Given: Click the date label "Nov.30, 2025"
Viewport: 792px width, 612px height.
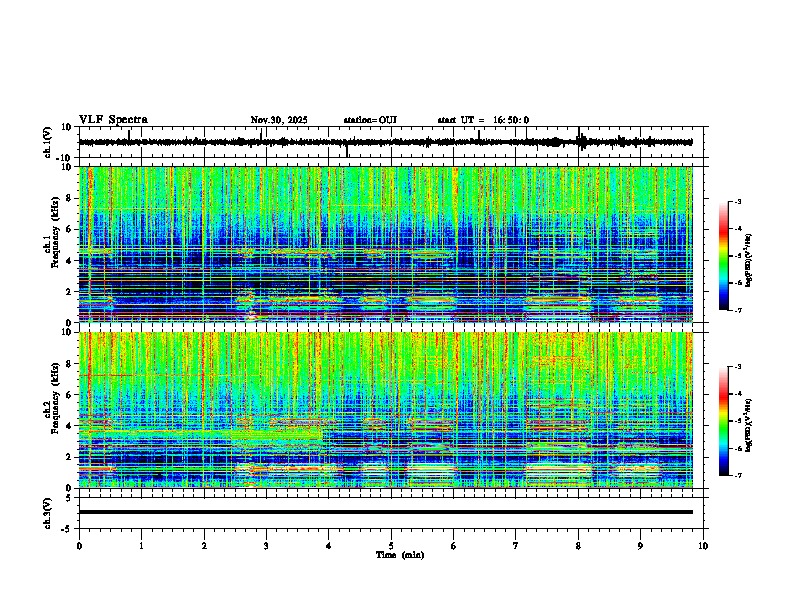Looking at the screenshot, I should tap(279, 120).
